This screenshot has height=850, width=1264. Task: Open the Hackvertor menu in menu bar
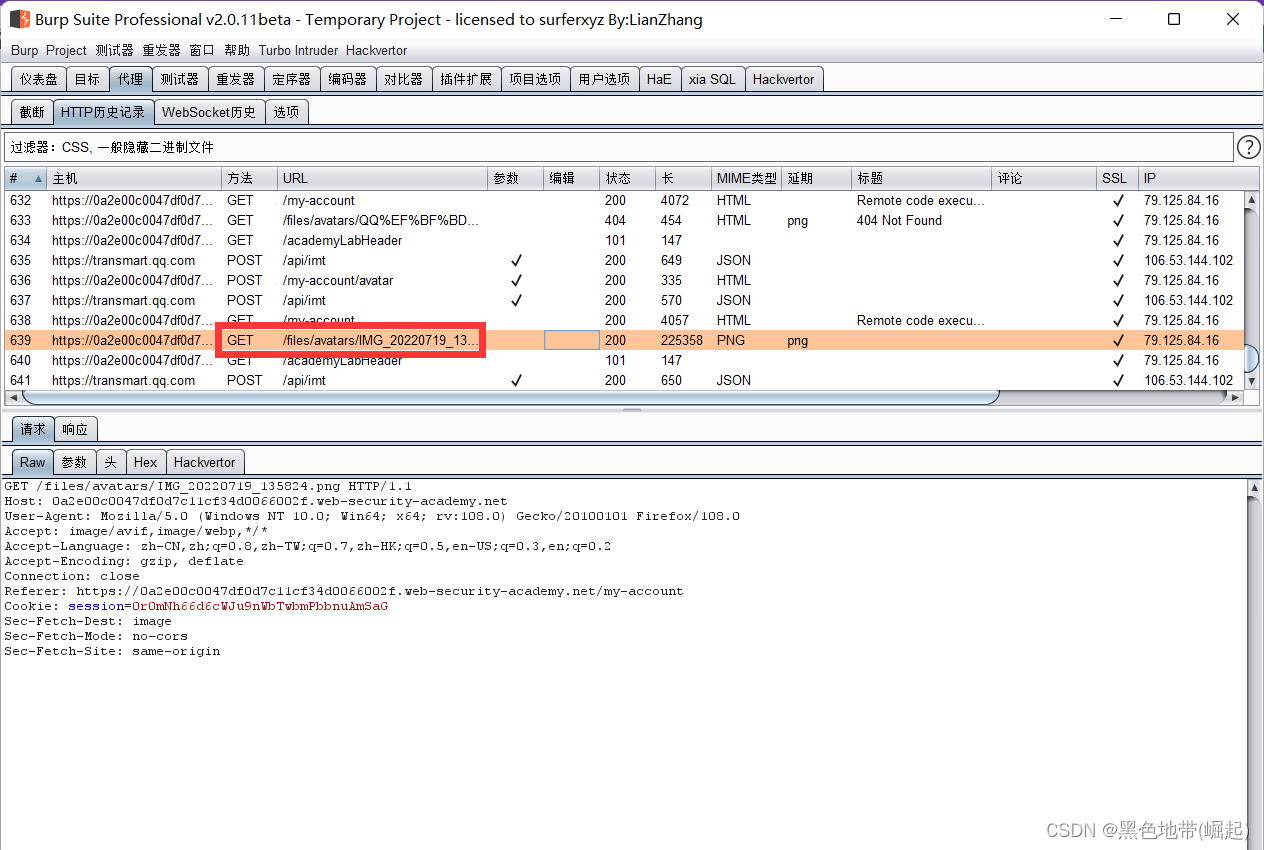point(377,50)
